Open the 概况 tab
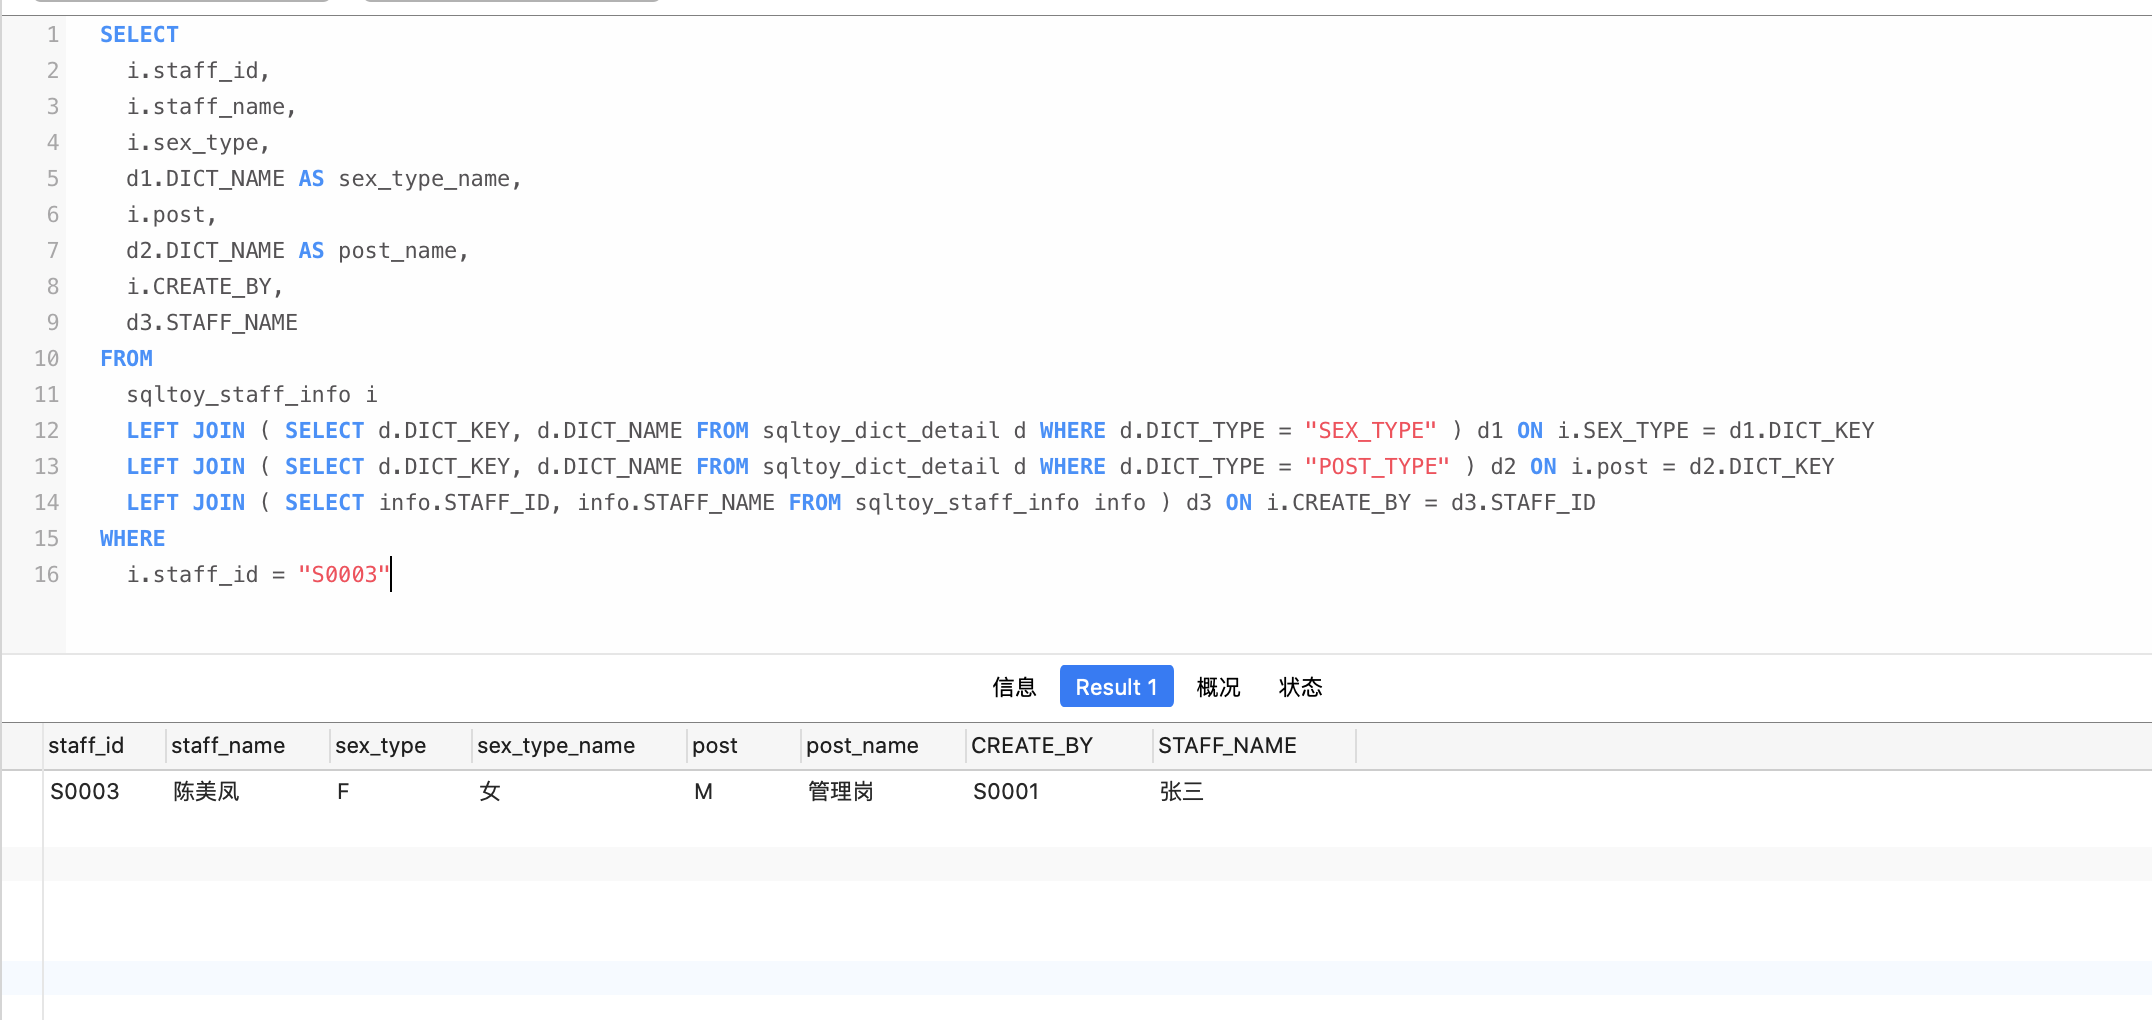Image resolution: width=2152 pixels, height=1020 pixels. [x=1218, y=687]
